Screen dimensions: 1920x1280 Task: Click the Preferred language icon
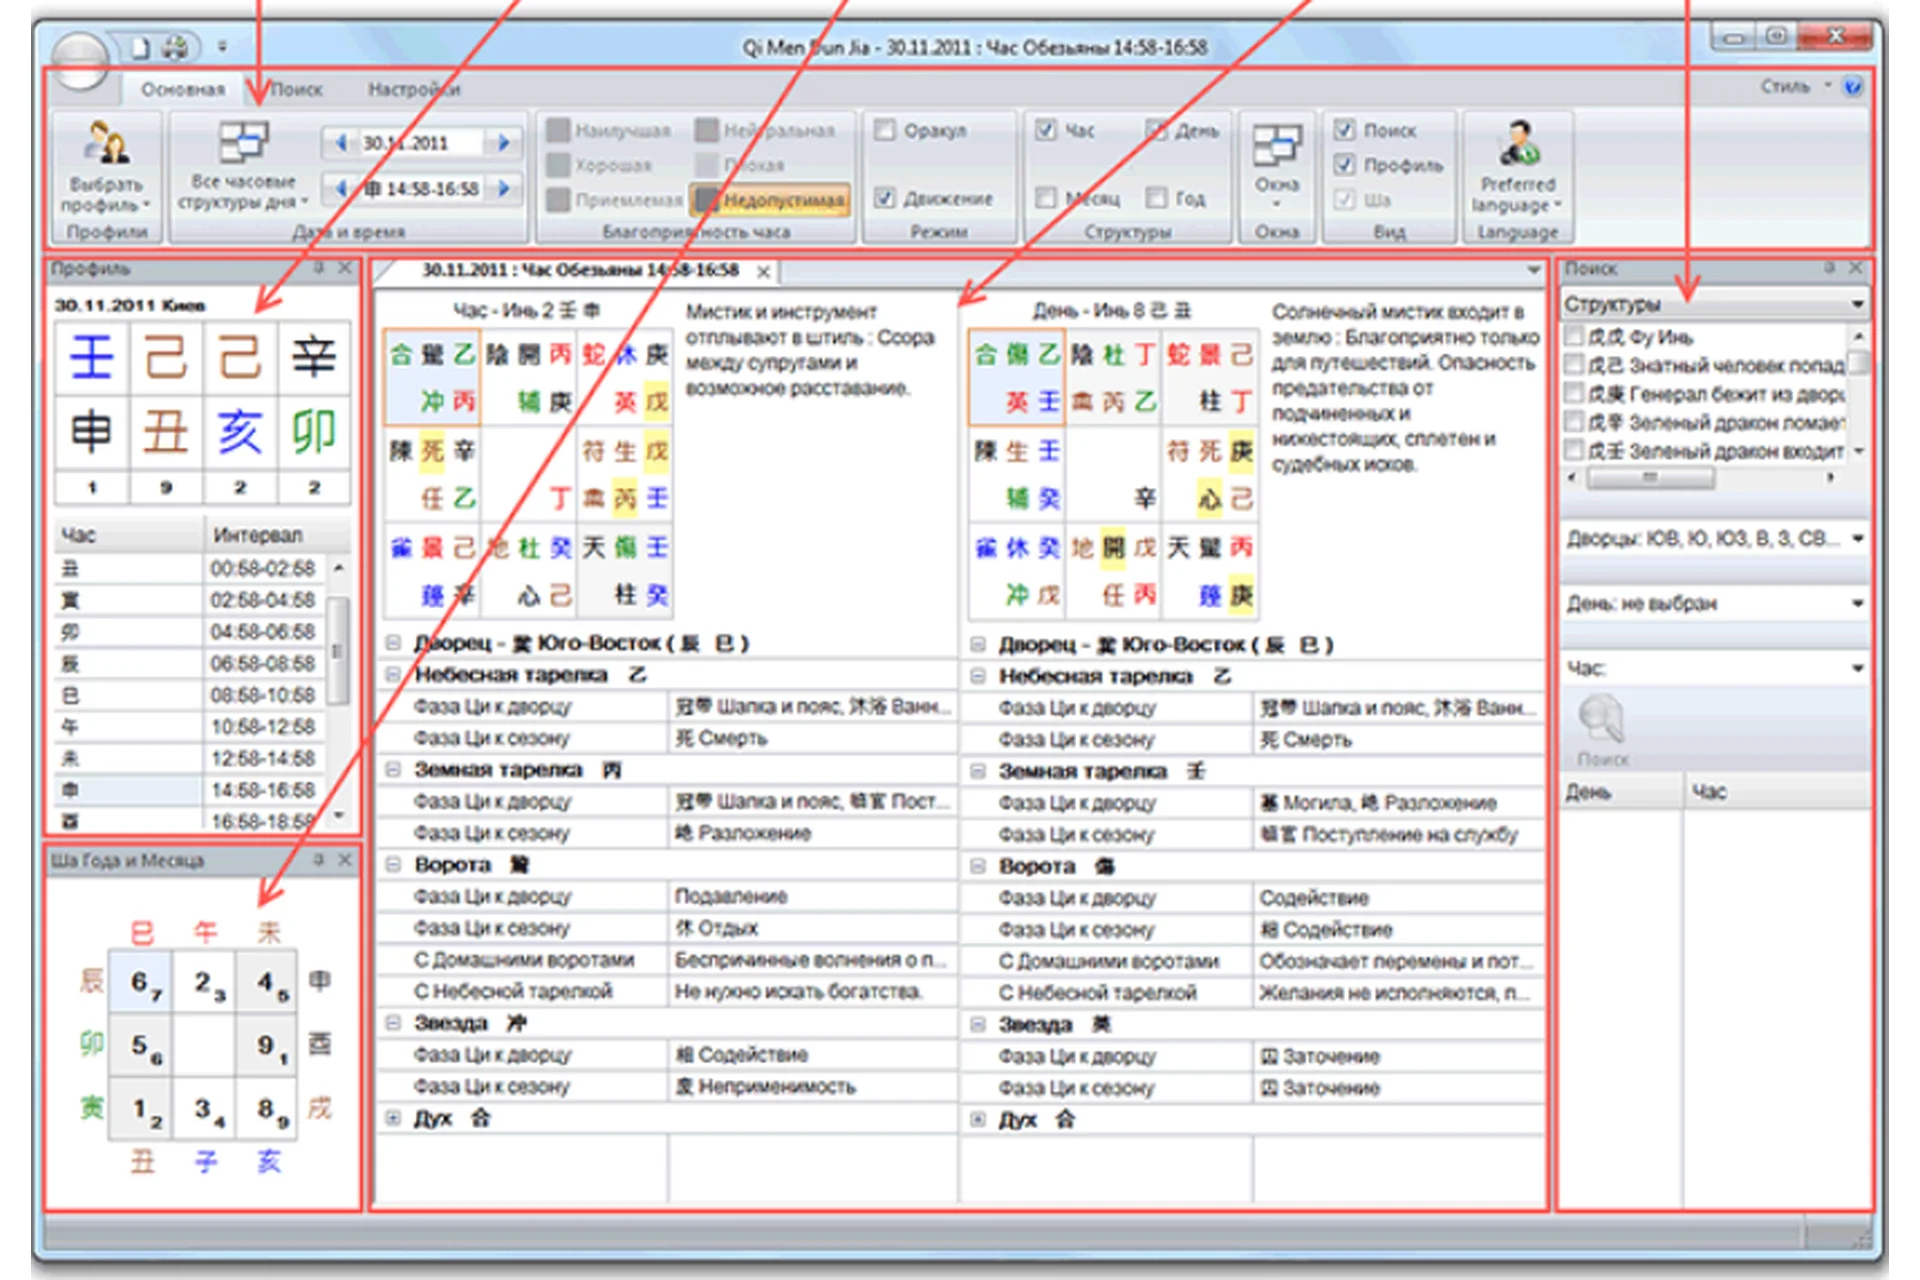(1517, 143)
